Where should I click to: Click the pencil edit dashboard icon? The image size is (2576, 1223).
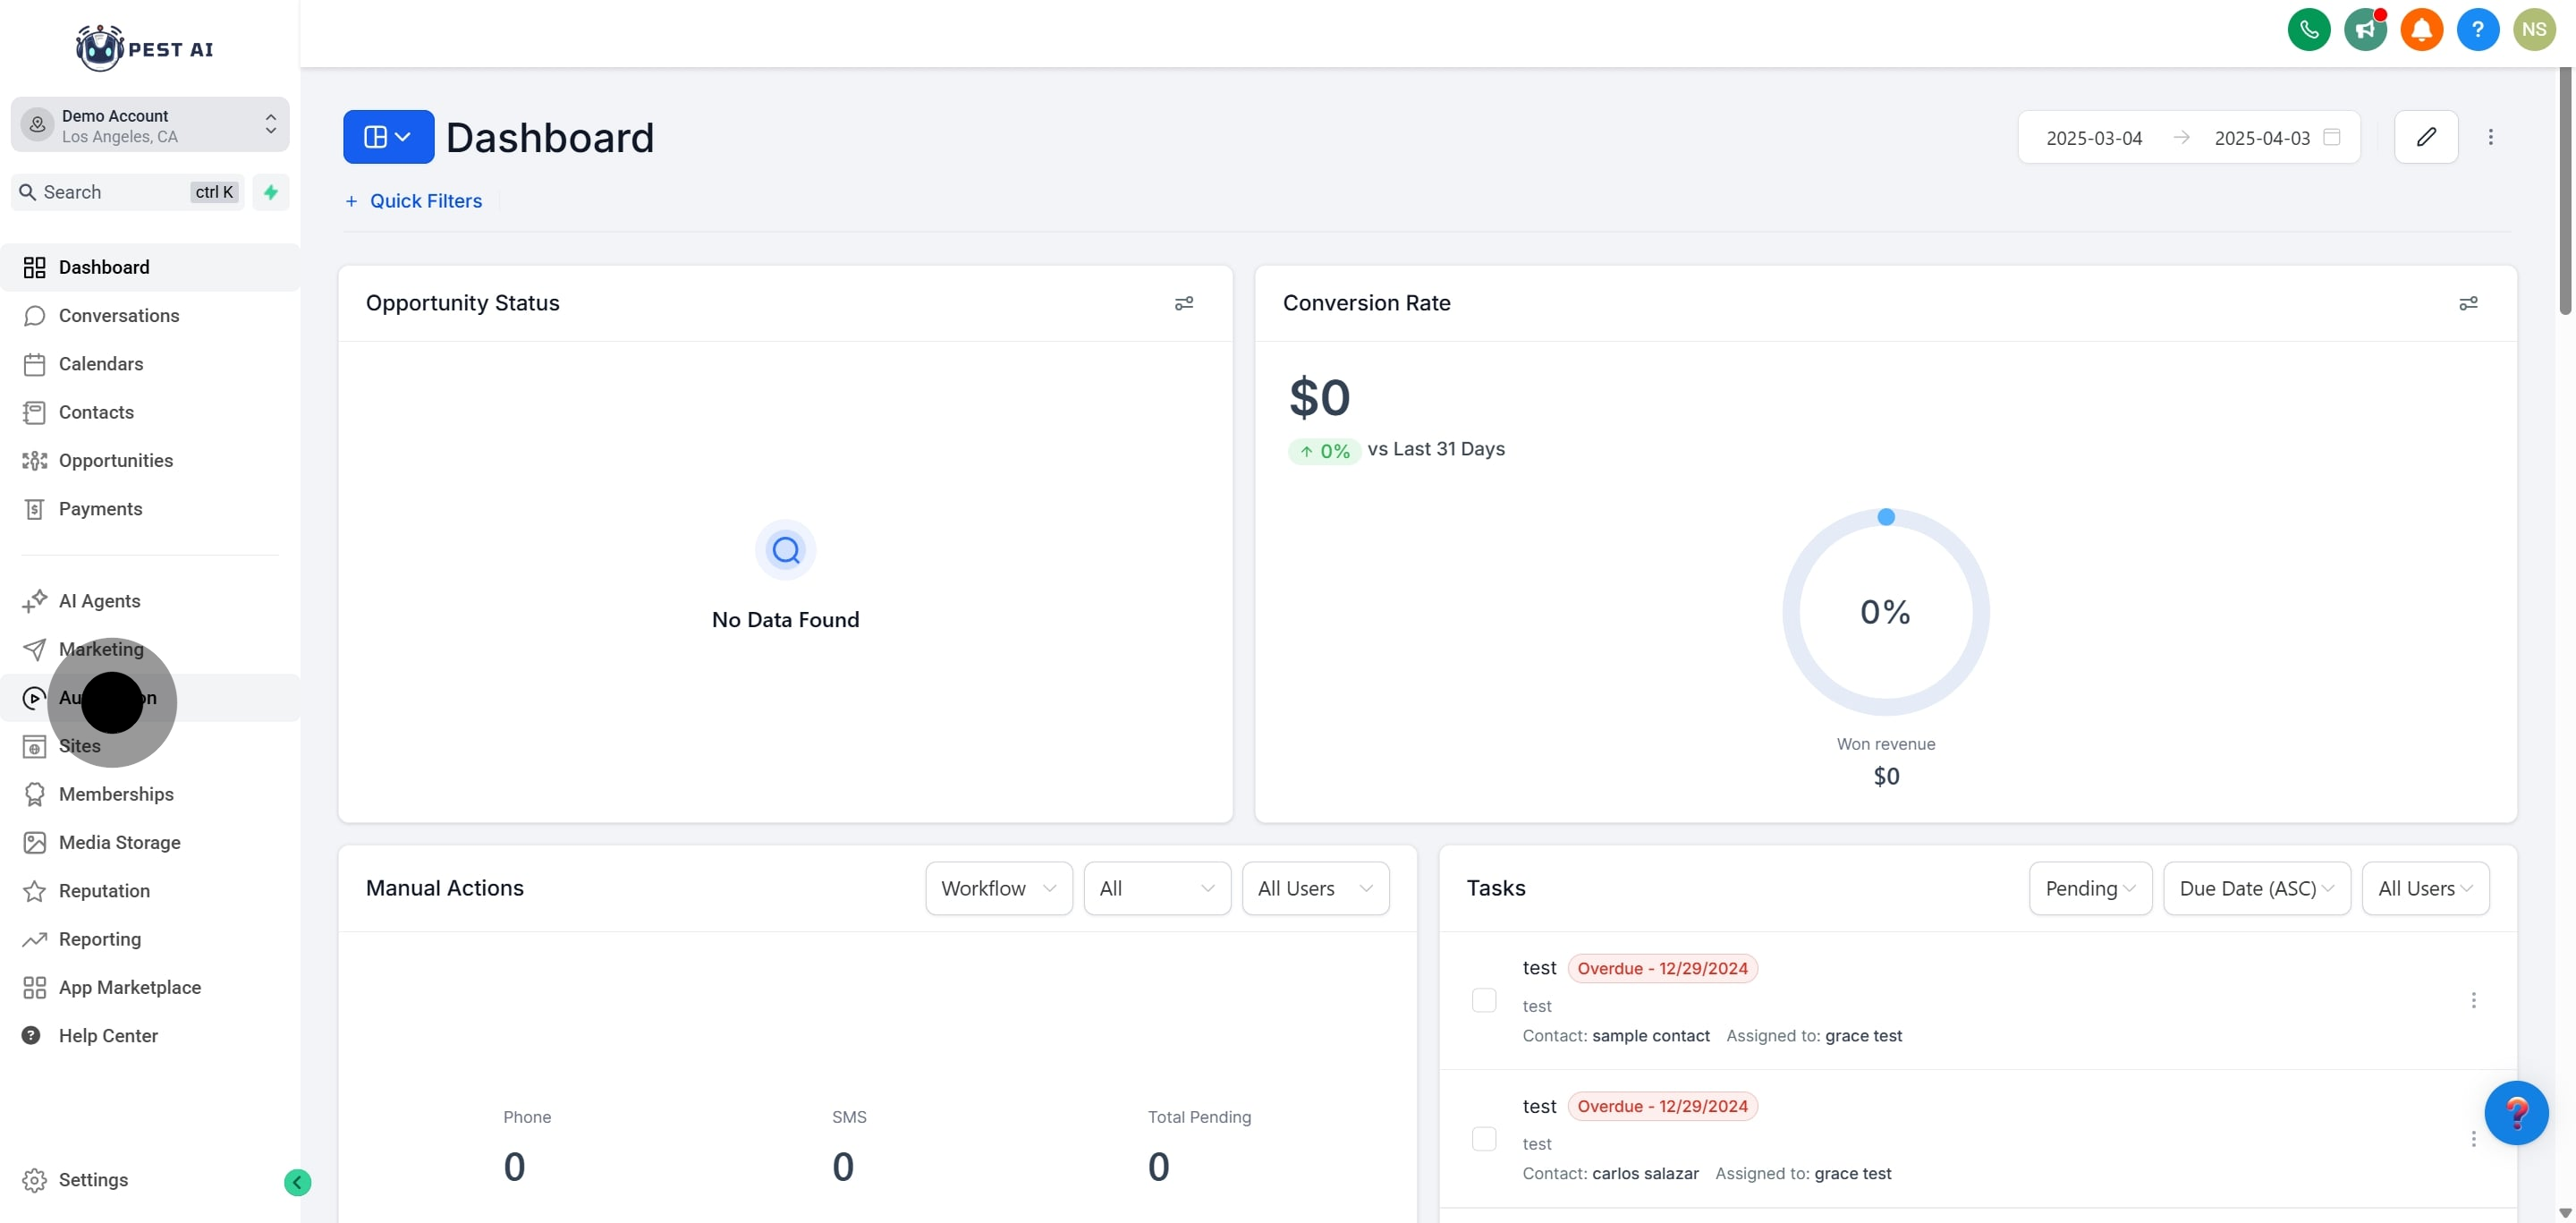tap(2425, 137)
